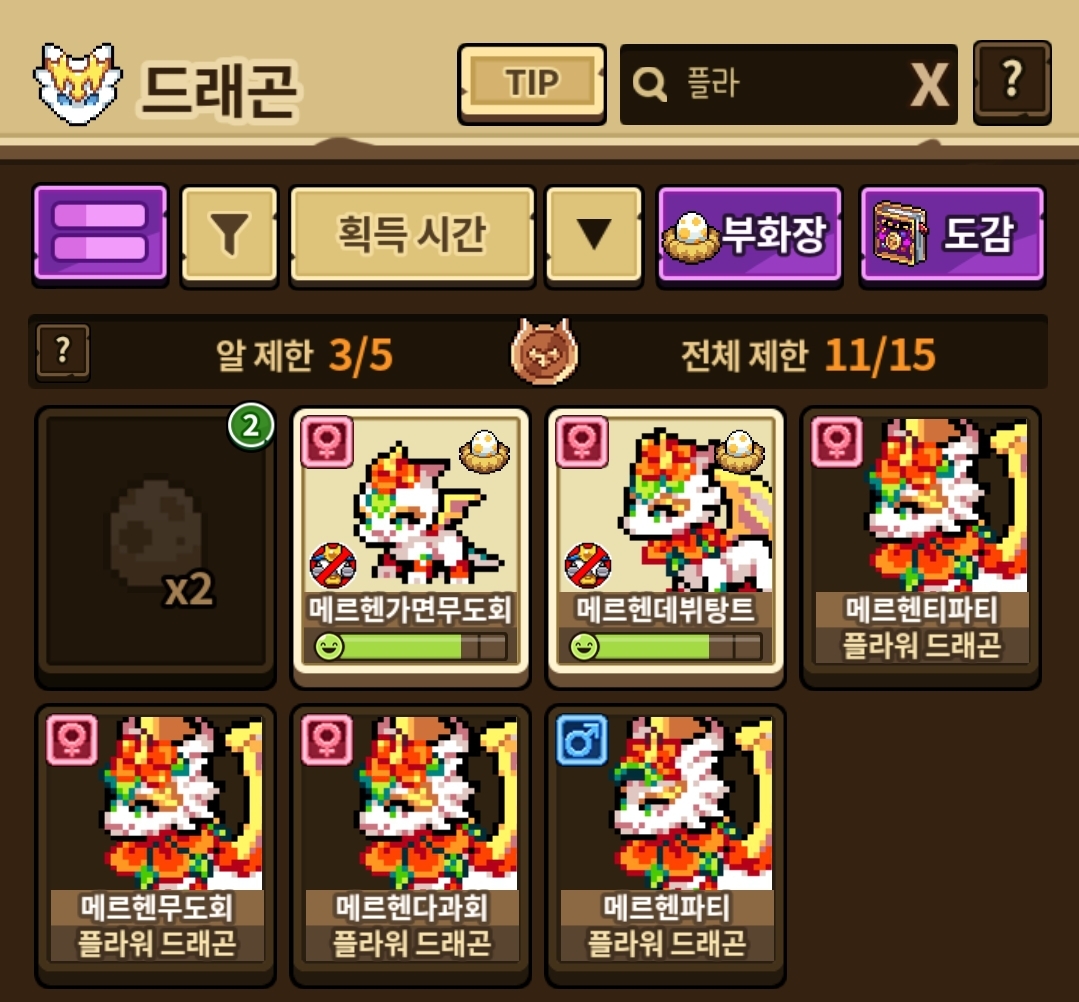Viewport: 1079px width, 1002px height.
Task: Expand the 획득 시간 sort dropdown
Action: [x=412, y=235]
